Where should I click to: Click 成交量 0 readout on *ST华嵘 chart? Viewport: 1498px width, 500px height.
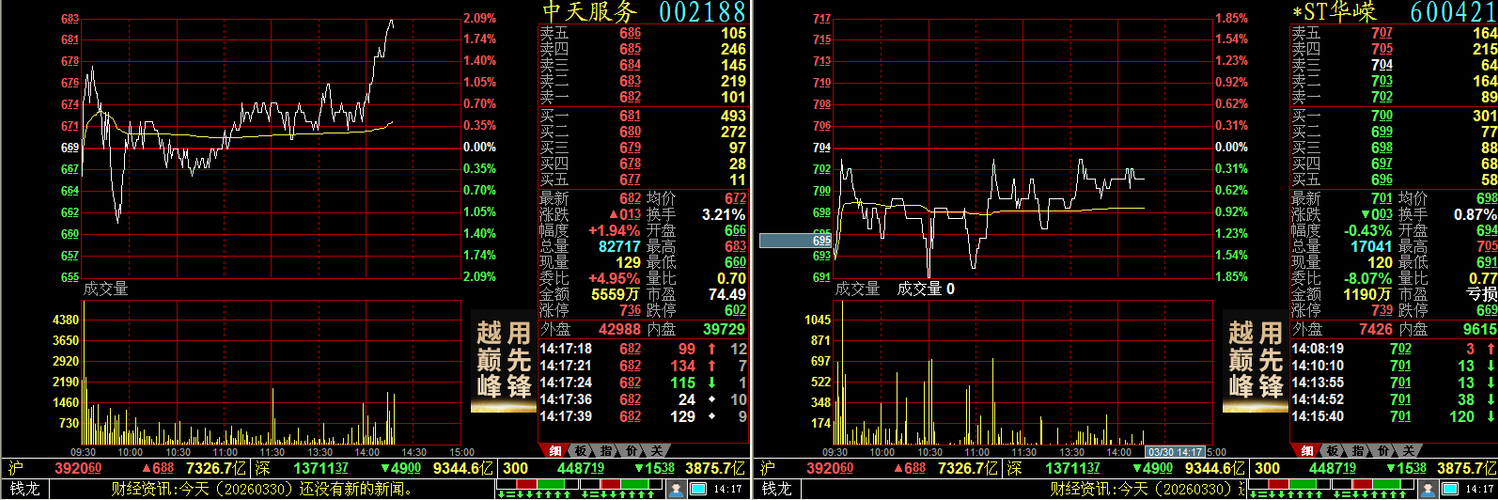pos(926,289)
